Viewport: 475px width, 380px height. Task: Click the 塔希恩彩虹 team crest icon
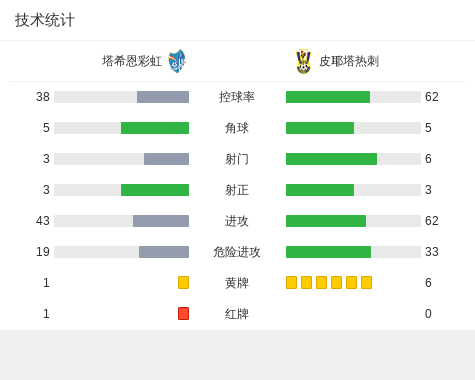[x=177, y=61]
